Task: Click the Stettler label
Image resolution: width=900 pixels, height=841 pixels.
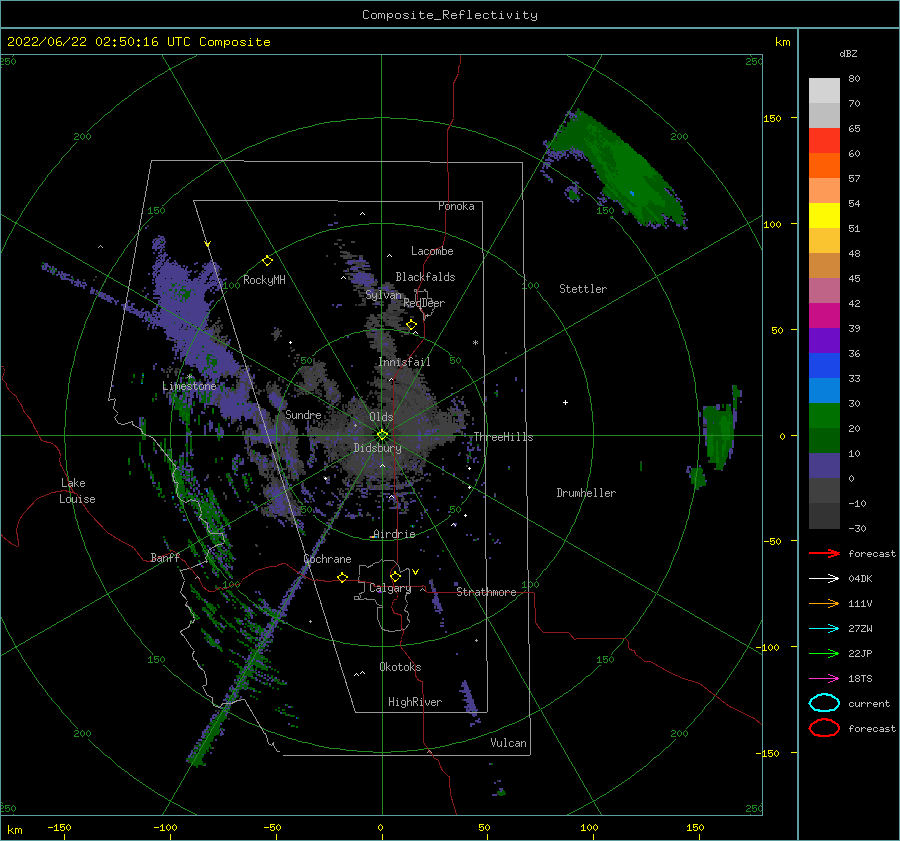Action: click(x=583, y=289)
